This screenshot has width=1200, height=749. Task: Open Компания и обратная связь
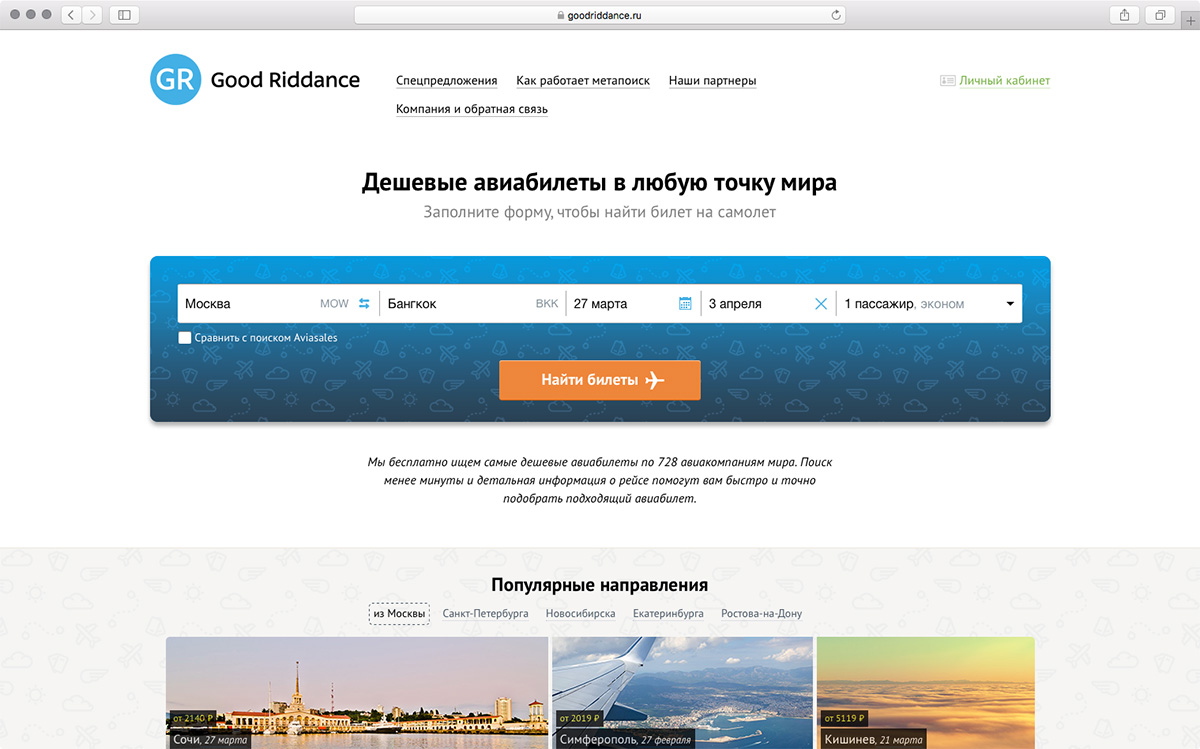click(472, 109)
